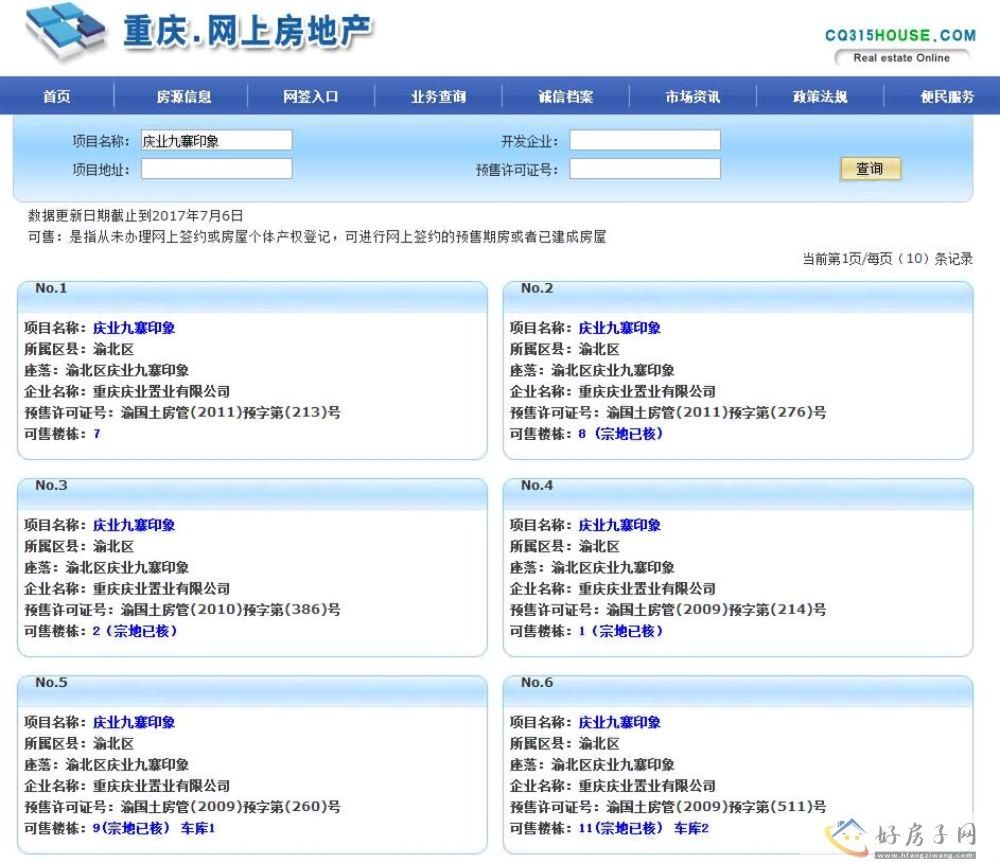Viewport: 1000px width, 863px height.
Task: Open 庆业九寨印象 project link in No.2
Action: (619, 328)
